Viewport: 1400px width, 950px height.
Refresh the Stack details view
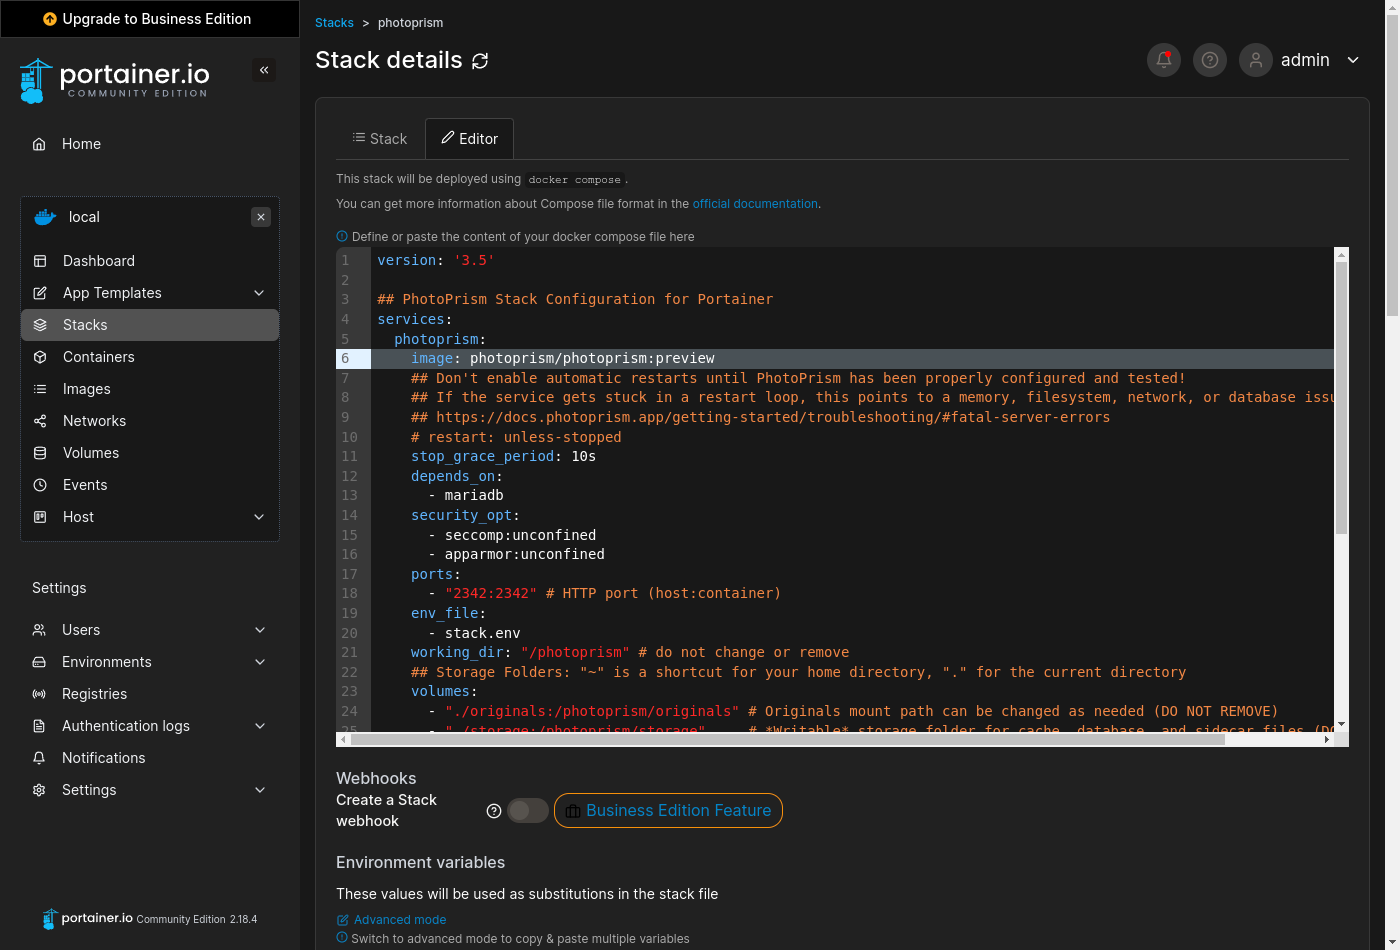pos(480,61)
